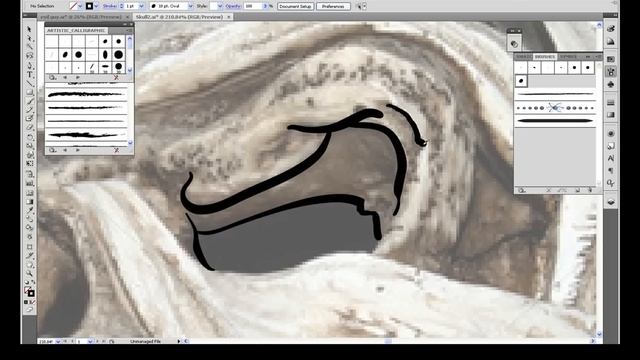Click the default fill and stroke icon
640x360 pixels.
[27, 282]
